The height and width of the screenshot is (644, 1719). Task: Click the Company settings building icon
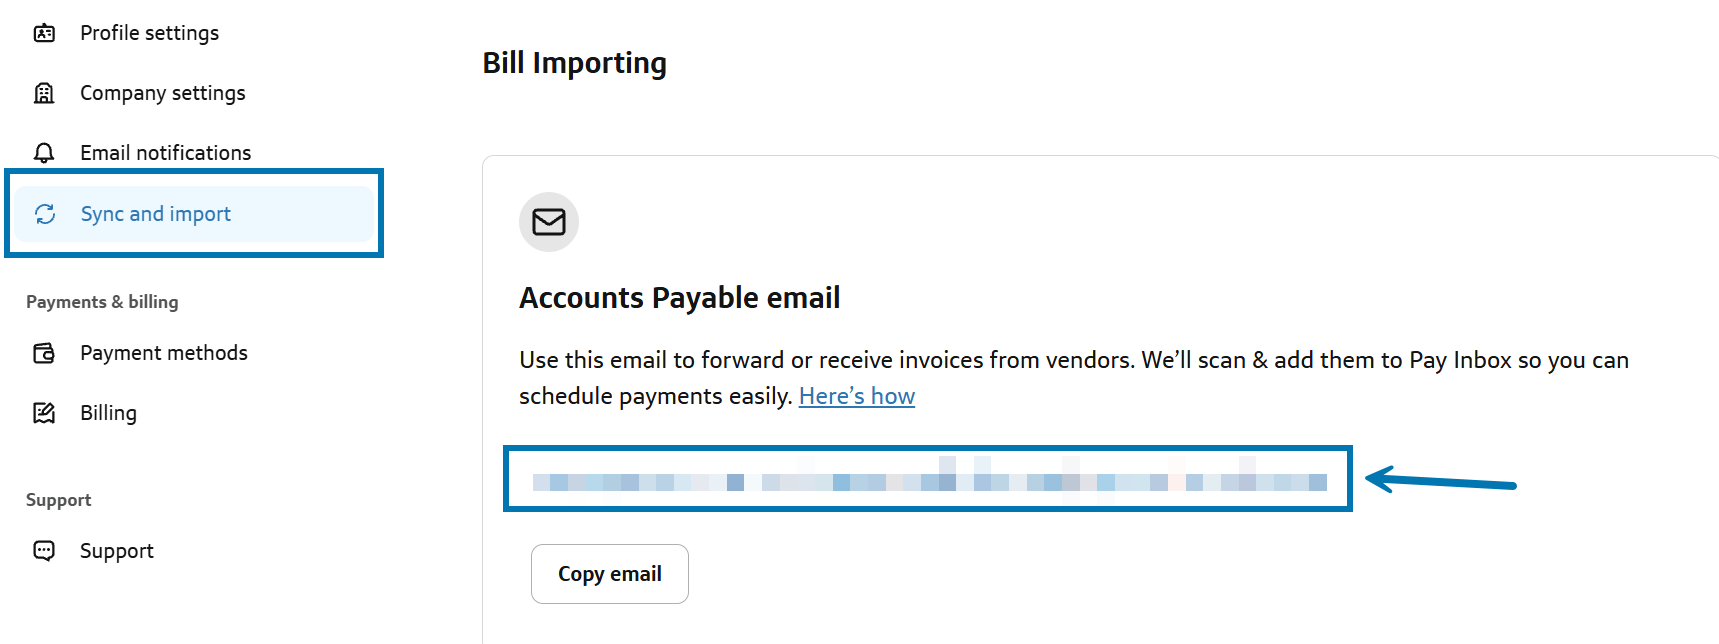[x=44, y=93]
